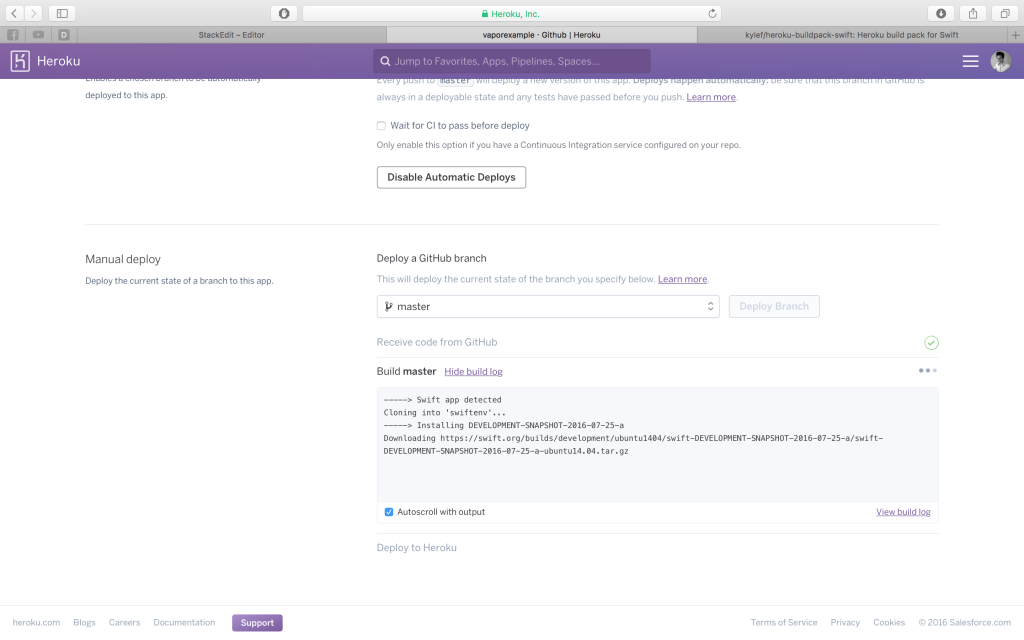Click the Deploy Branch button
The image size is (1024, 640).
pyautogui.click(x=774, y=306)
